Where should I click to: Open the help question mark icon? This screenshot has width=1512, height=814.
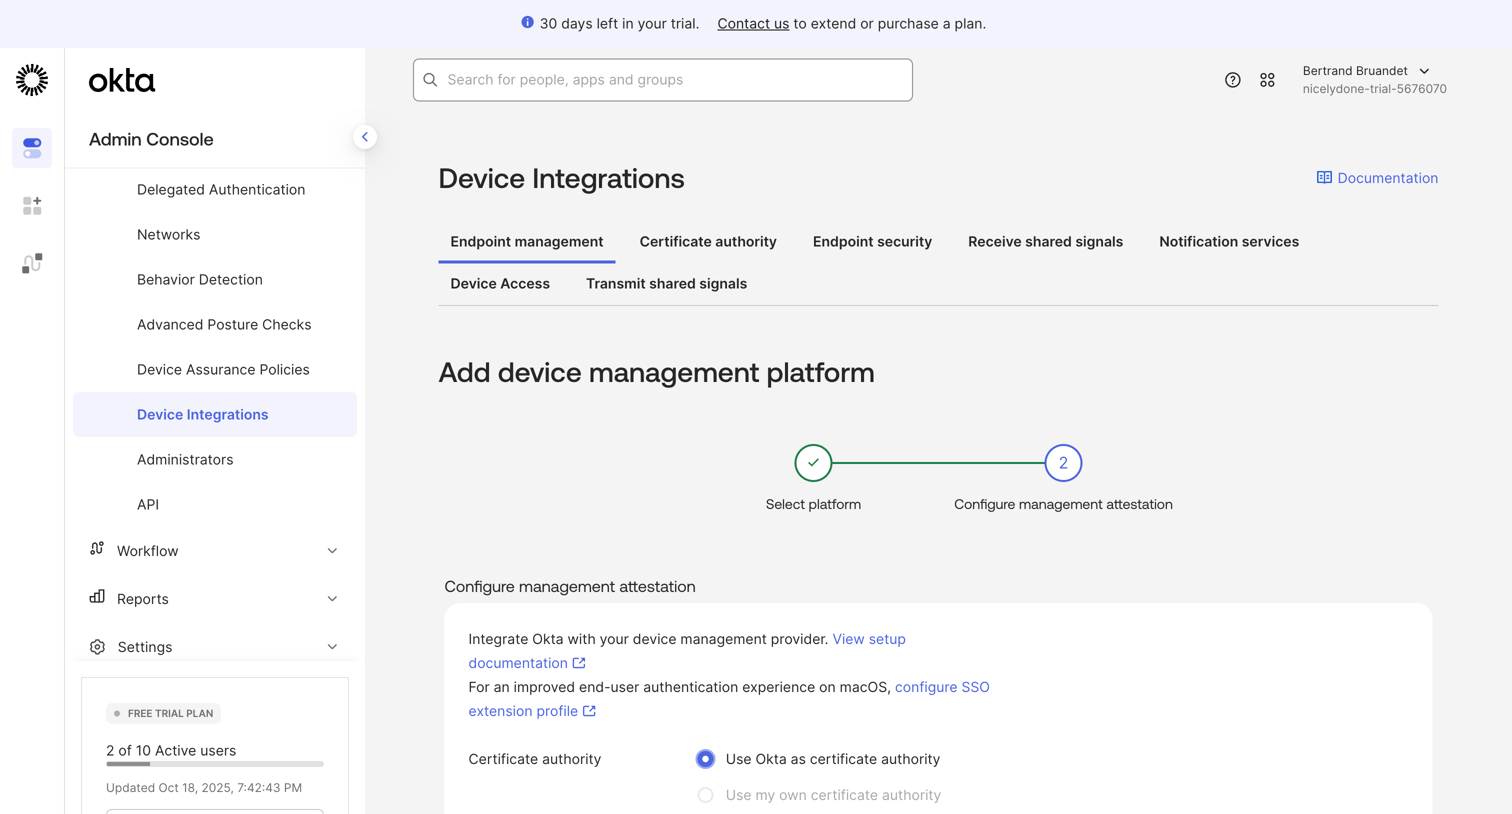pyautogui.click(x=1233, y=80)
